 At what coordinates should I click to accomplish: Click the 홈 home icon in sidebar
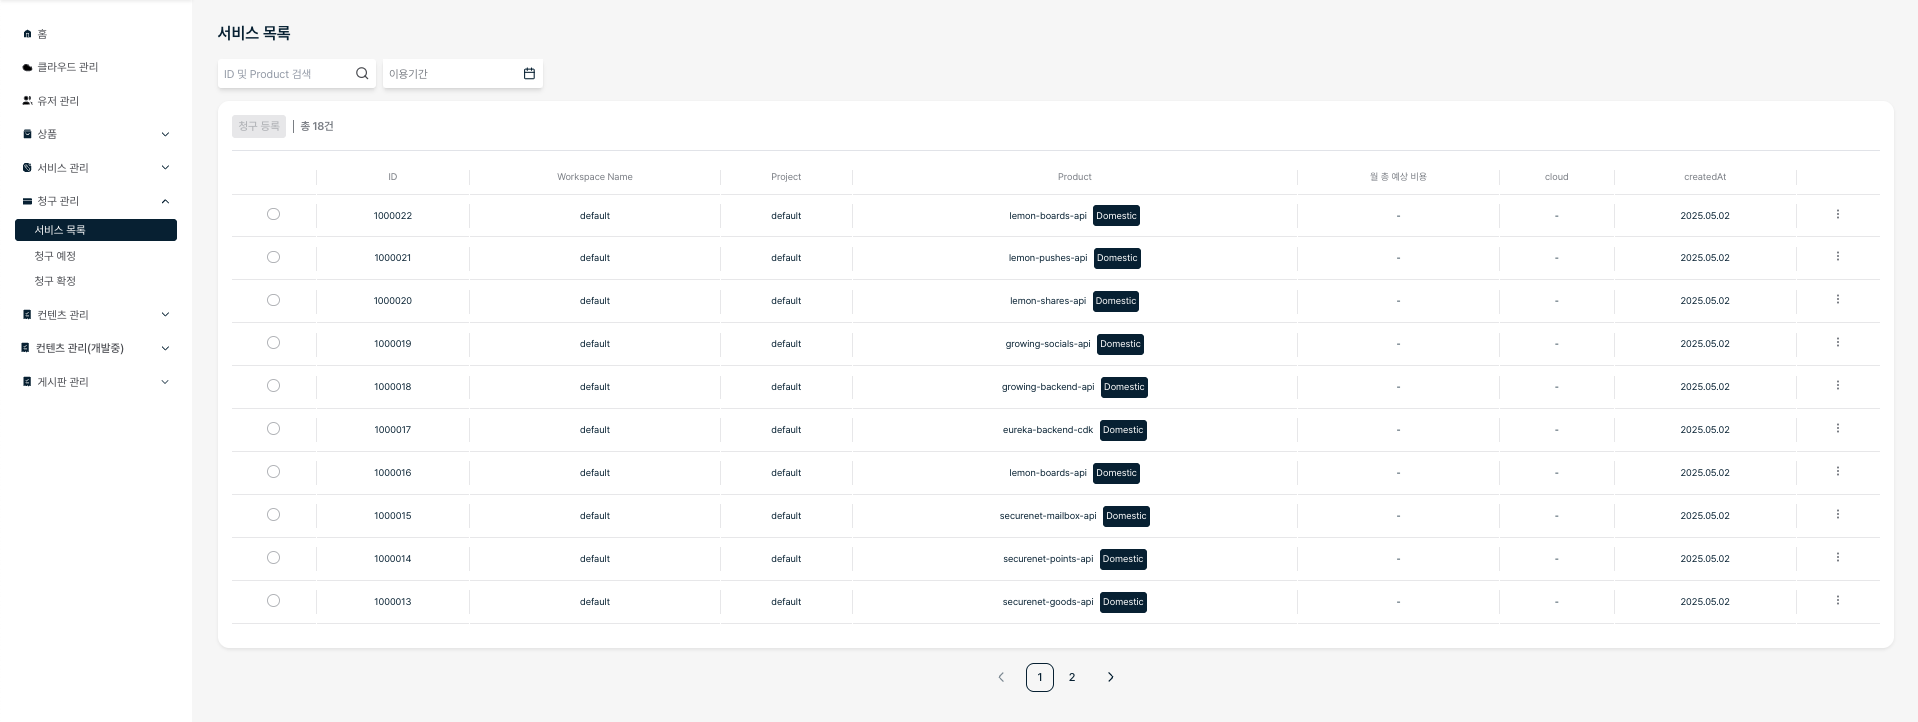point(27,34)
